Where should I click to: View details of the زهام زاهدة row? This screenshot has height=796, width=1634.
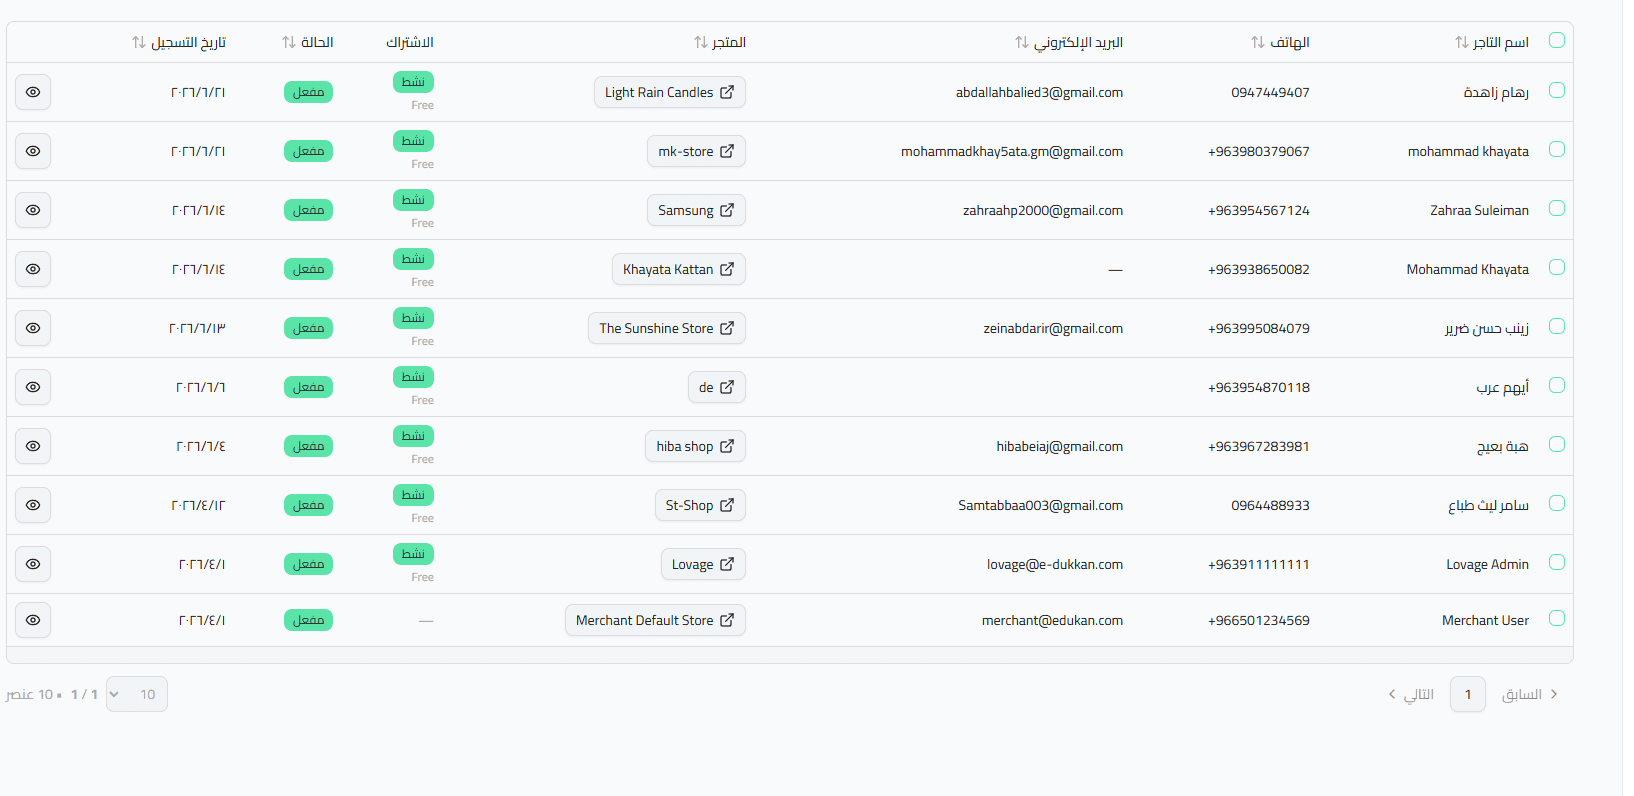[33, 92]
